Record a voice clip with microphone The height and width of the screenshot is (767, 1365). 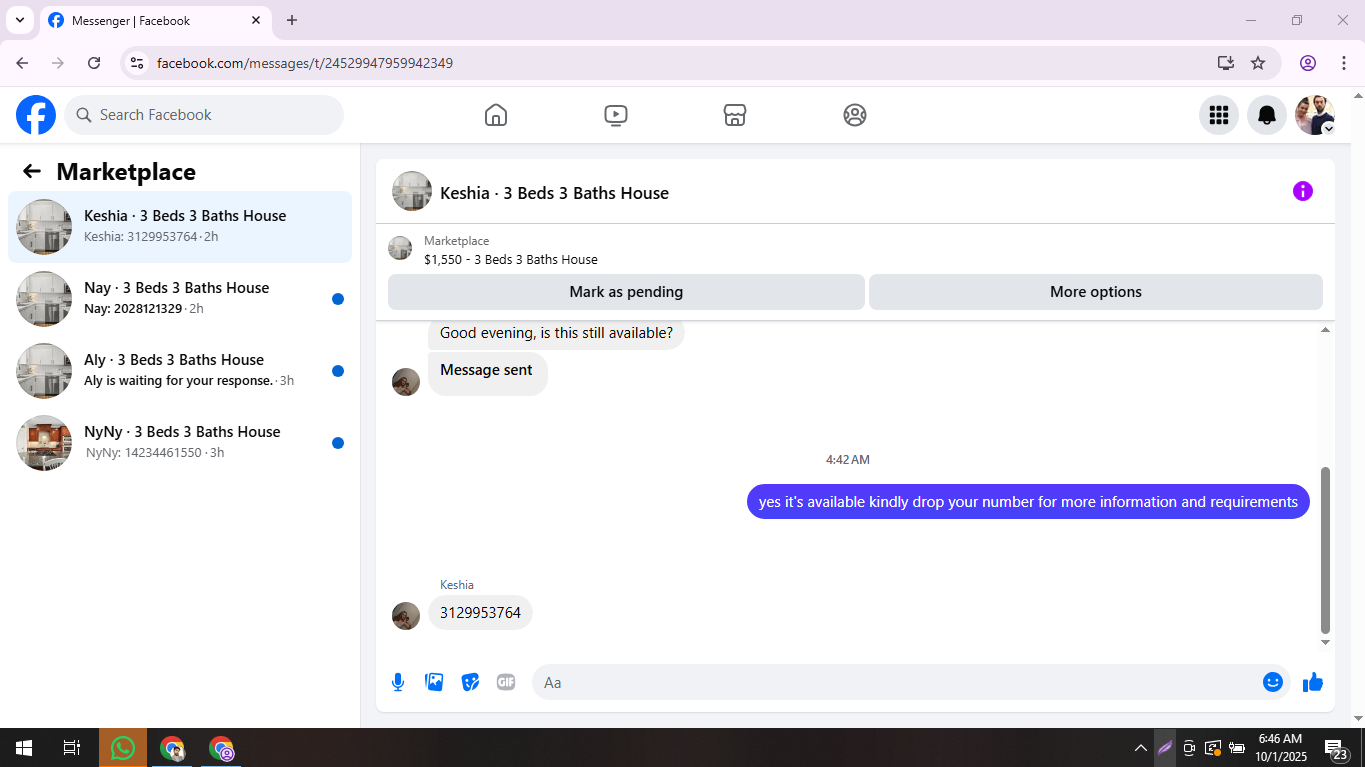pyautogui.click(x=398, y=682)
